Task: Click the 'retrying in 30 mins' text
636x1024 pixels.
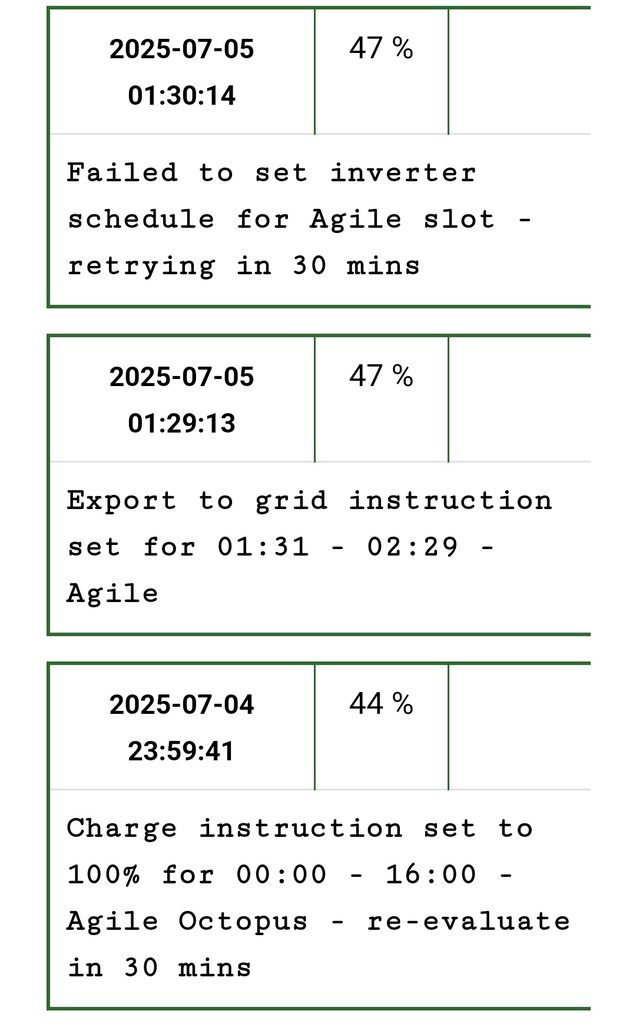Action: coord(243,266)
